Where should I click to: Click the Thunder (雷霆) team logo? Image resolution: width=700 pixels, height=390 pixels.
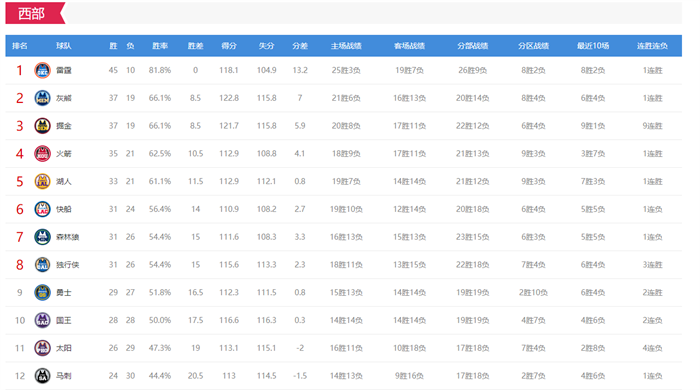pyautogui.click(x=42, y=71)
